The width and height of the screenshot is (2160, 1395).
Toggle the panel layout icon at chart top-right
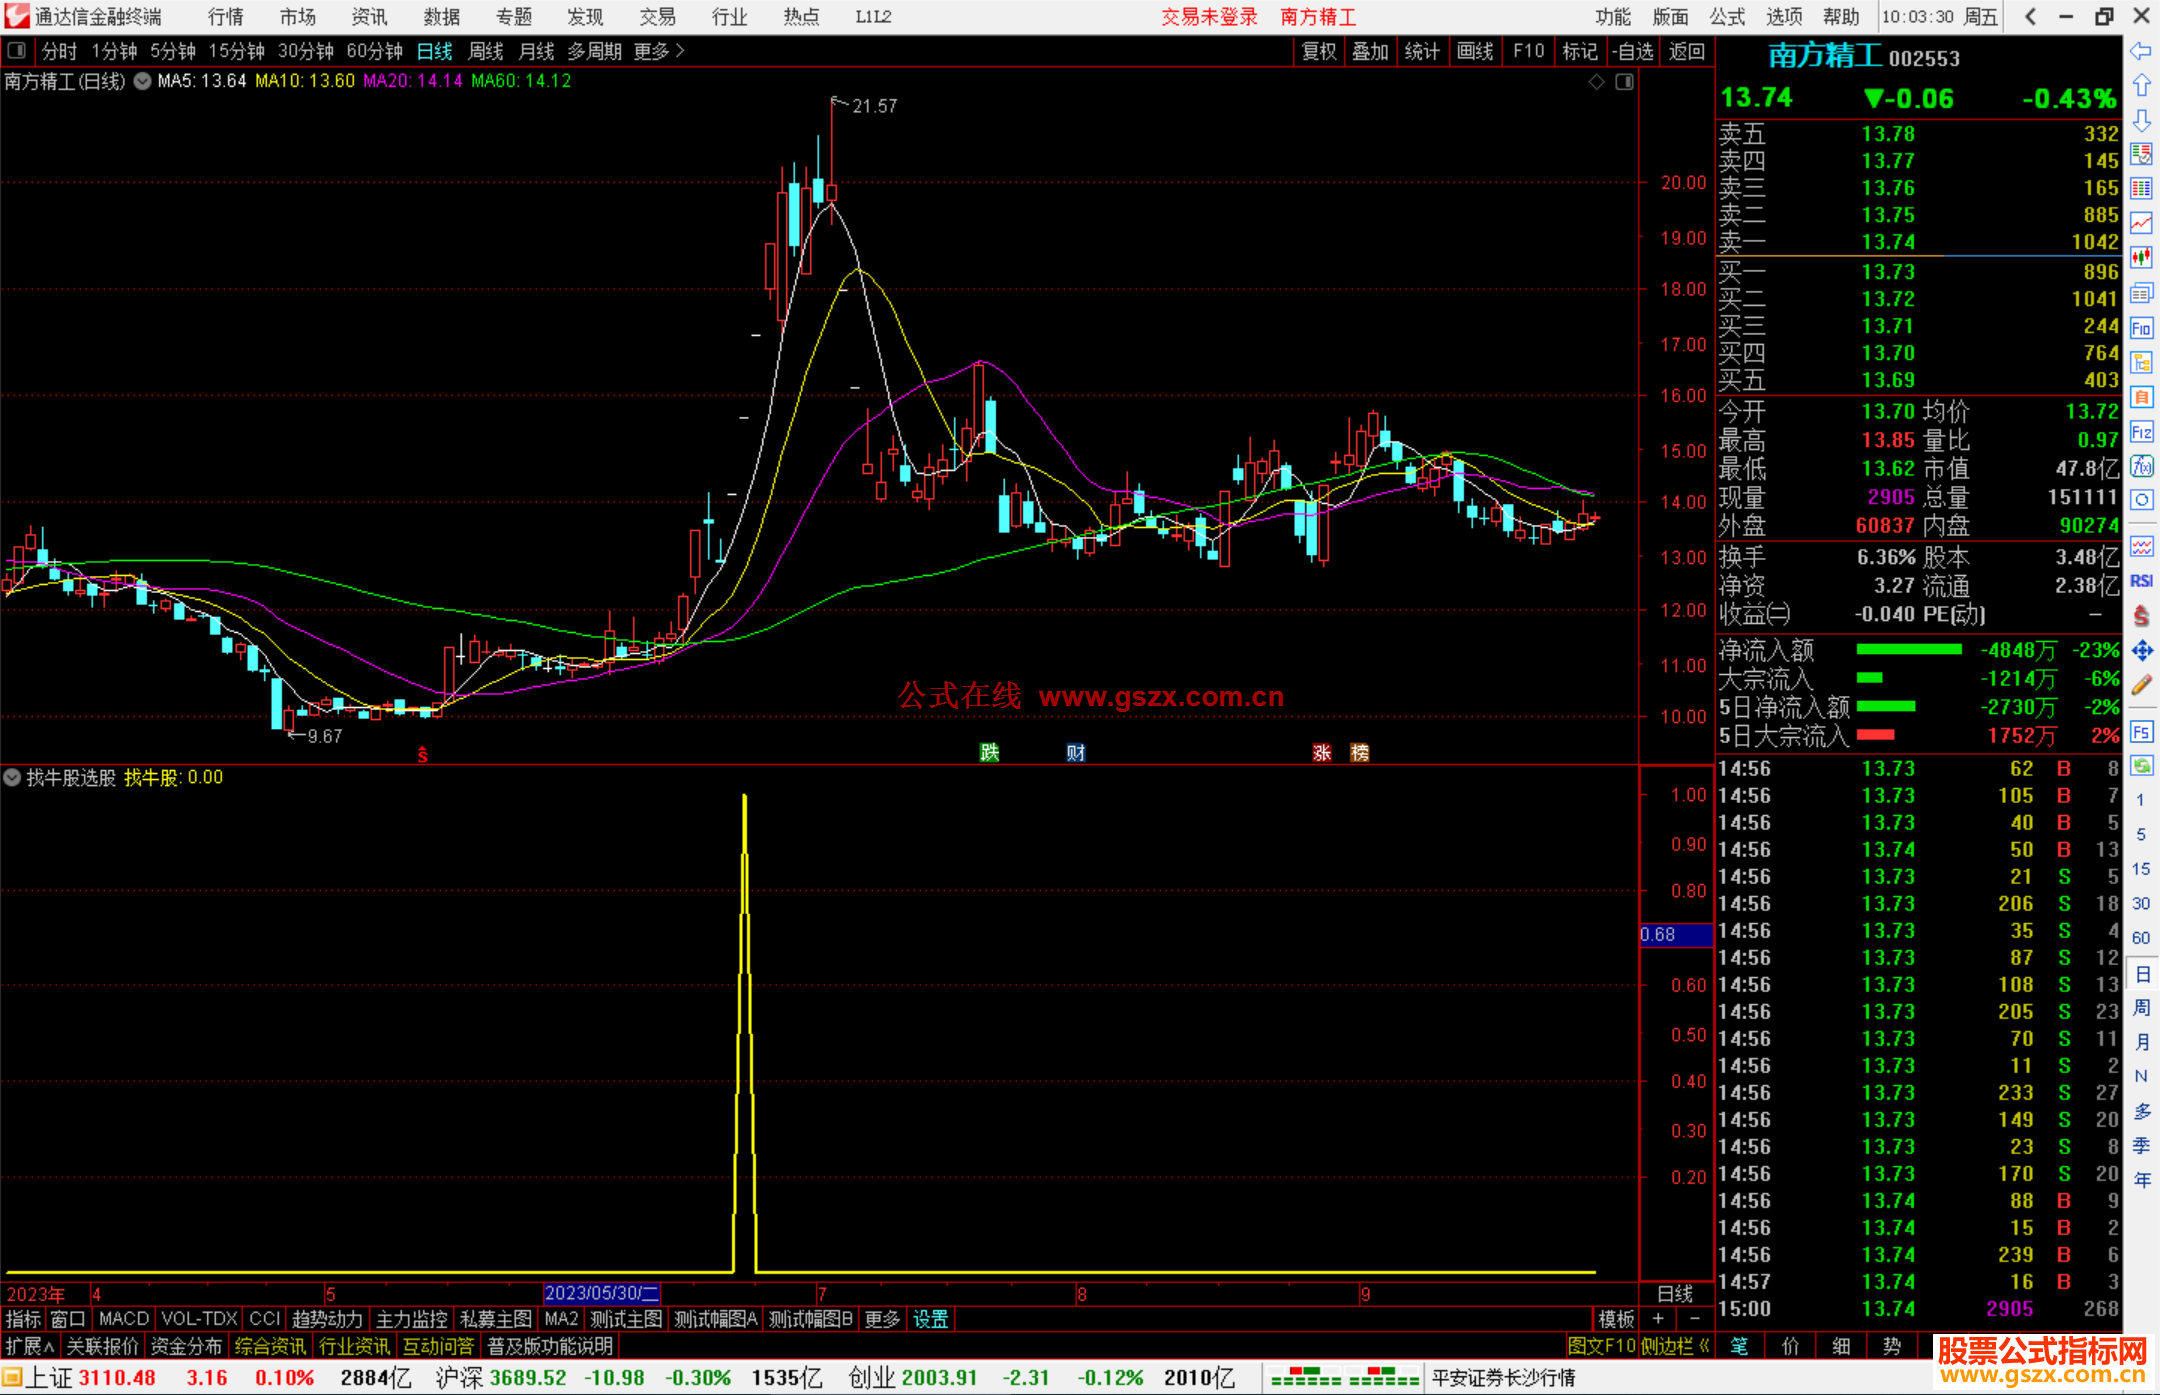coord(1624,82)
